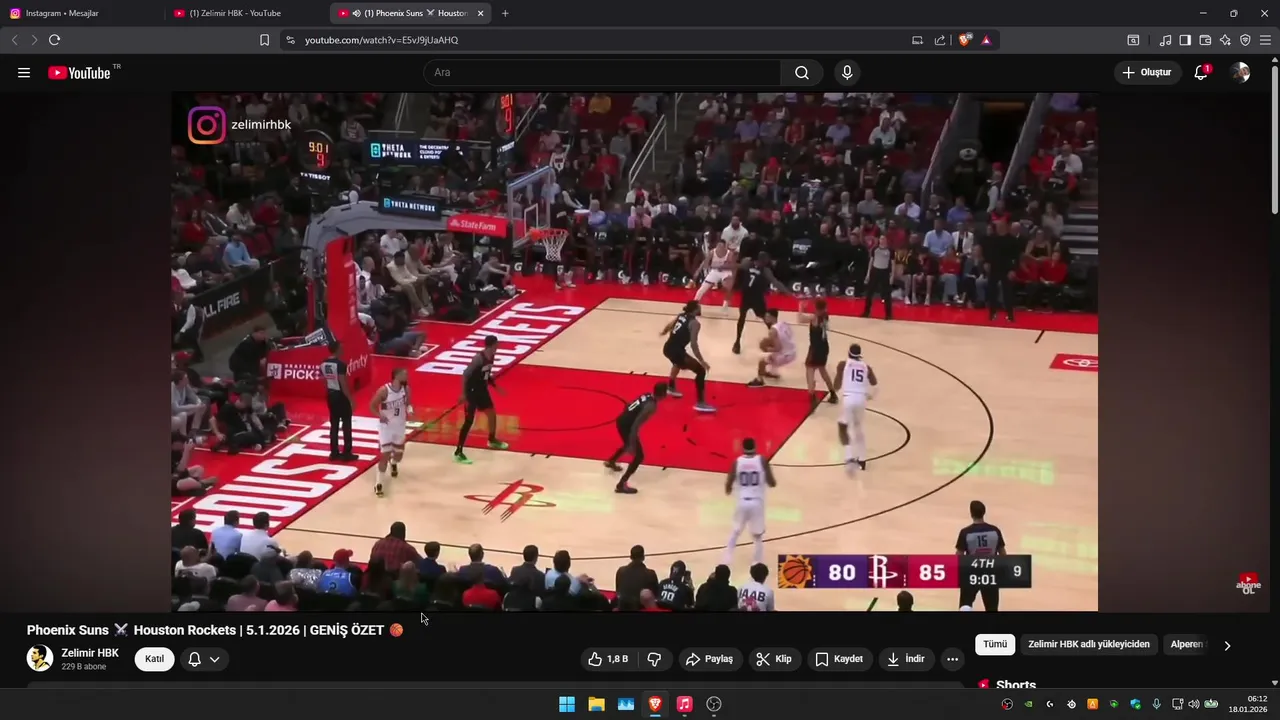Click the abone OL subscribe watermark on video
Image resolution: width=1280 pixels, height=720 pixels.
[x=1247, y=584]
